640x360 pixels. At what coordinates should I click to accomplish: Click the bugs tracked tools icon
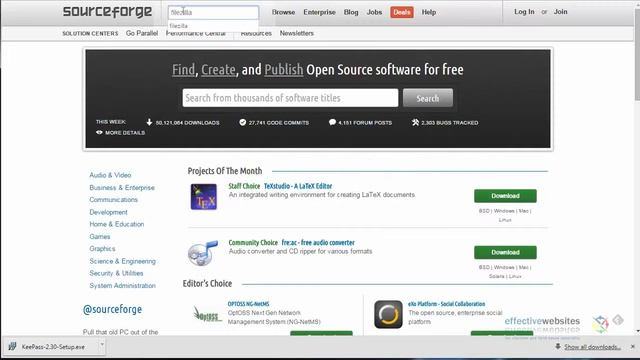coord(416,122)
